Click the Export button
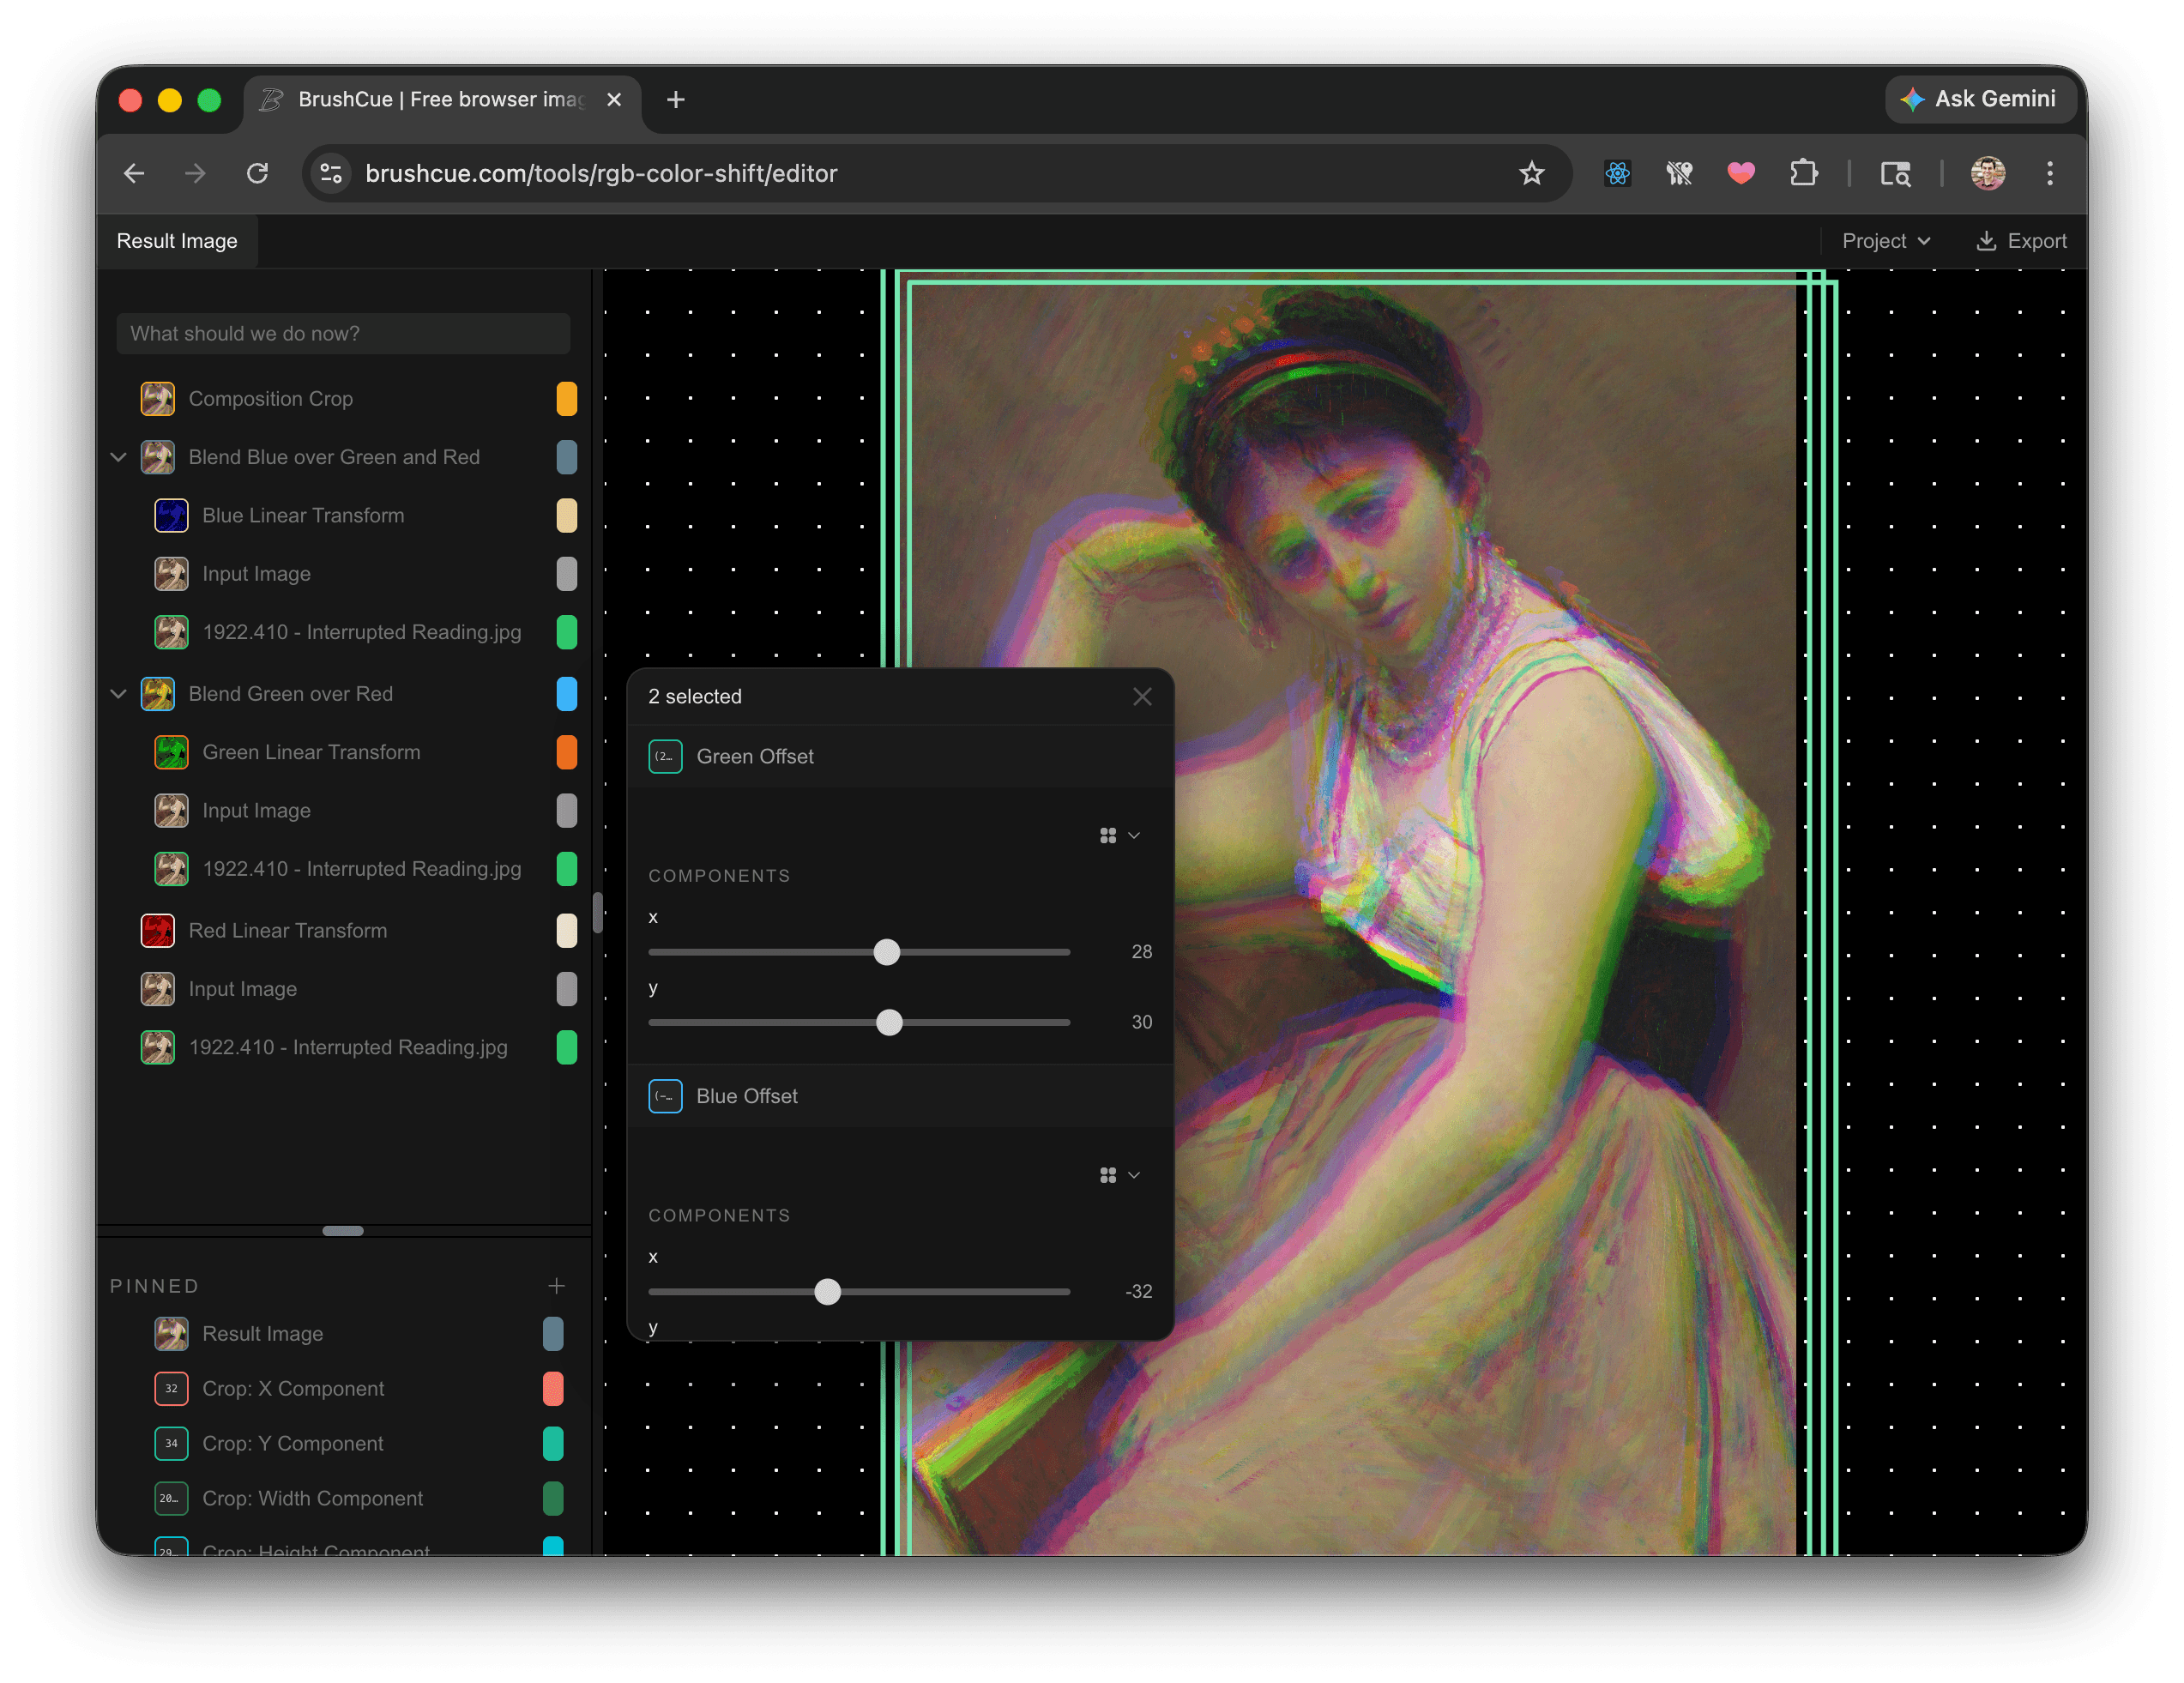Viewport: 2184px width, 1683px height. click(2021, 240)
